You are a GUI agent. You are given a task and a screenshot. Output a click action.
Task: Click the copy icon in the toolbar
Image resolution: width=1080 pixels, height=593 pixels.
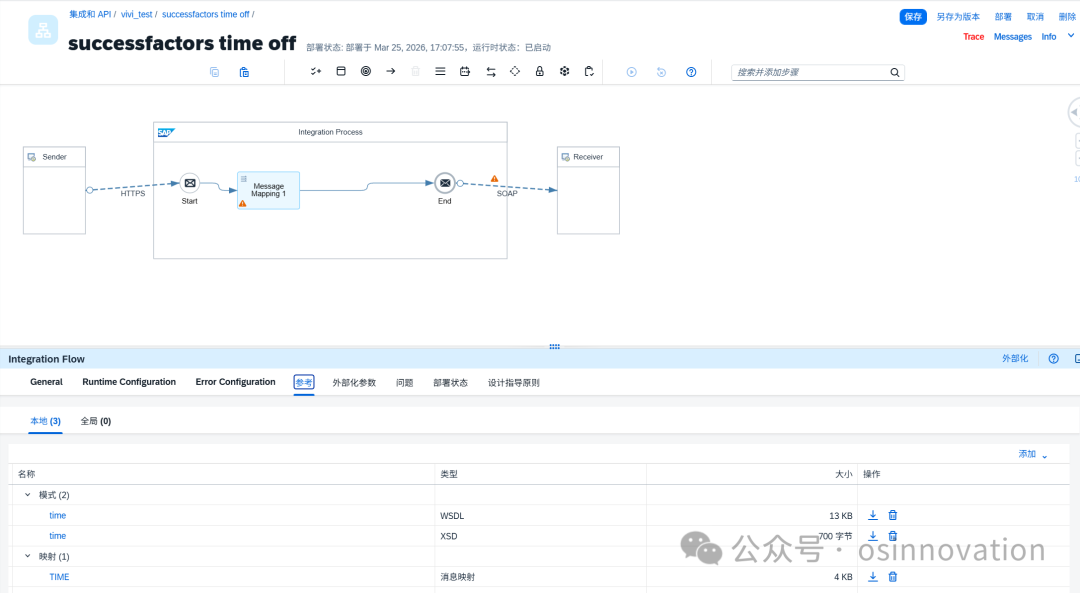(214, 72)
